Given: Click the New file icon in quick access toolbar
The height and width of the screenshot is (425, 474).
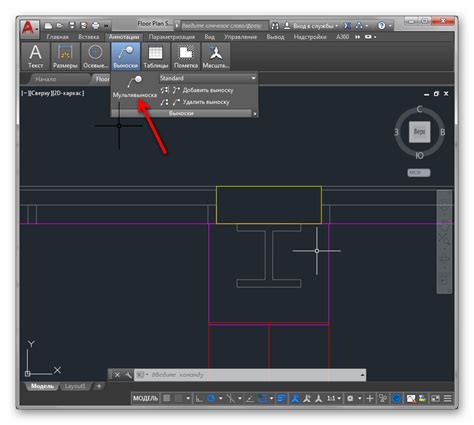Looking at the screenshot, I should 49,25.
